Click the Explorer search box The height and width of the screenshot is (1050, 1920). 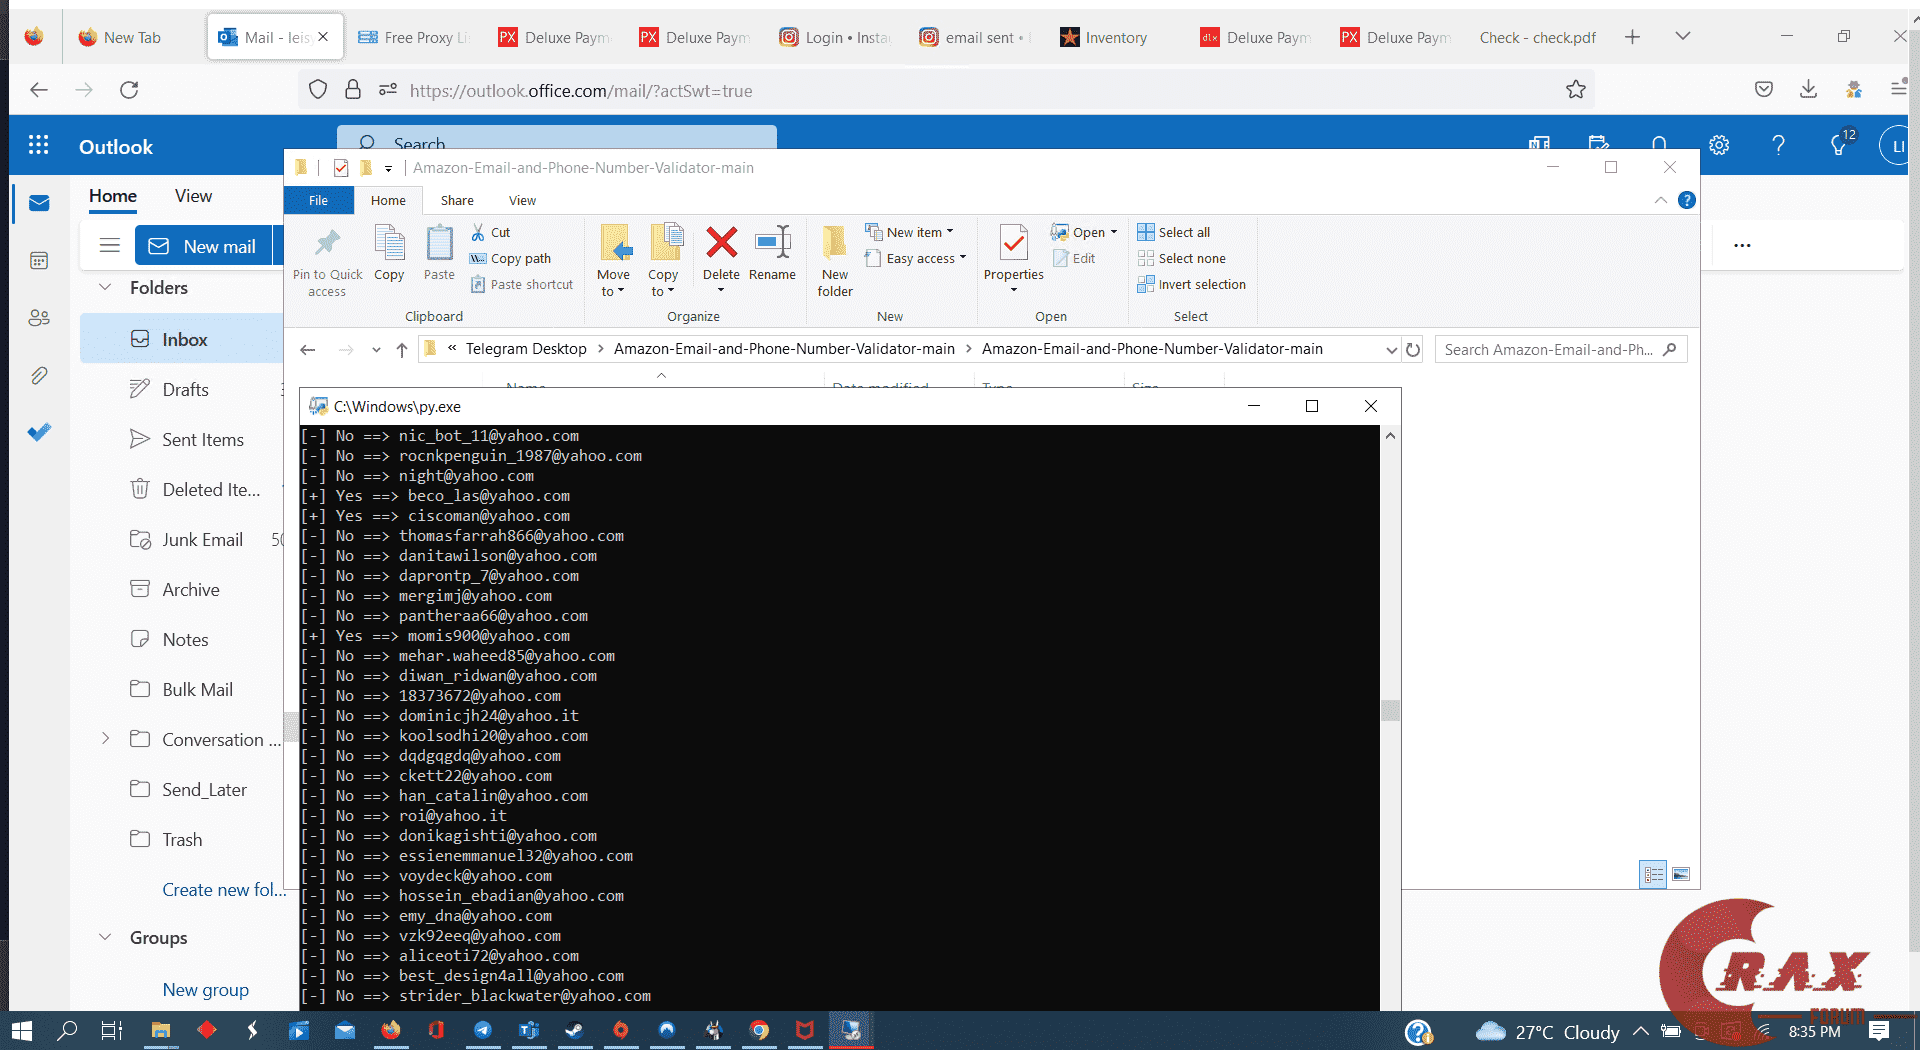click(1561, 349)
